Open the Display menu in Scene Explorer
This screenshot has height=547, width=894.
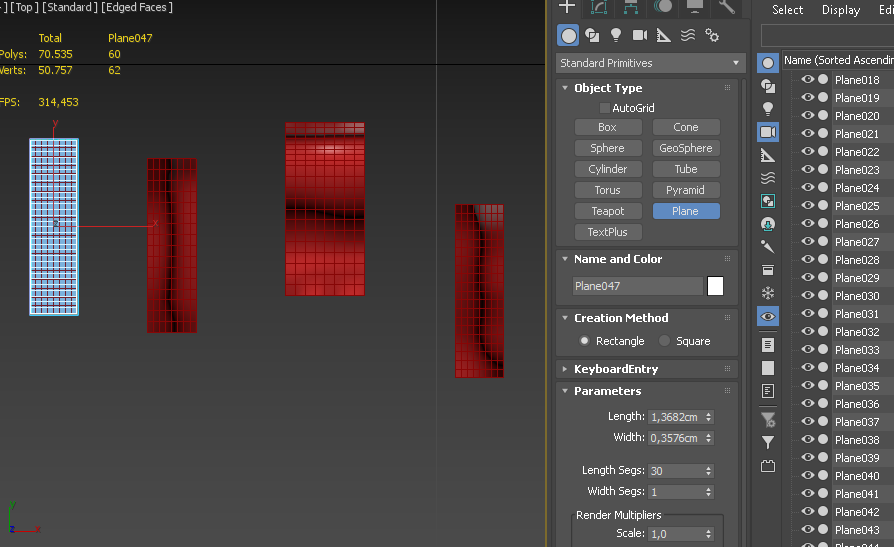(x=840, y=10)
